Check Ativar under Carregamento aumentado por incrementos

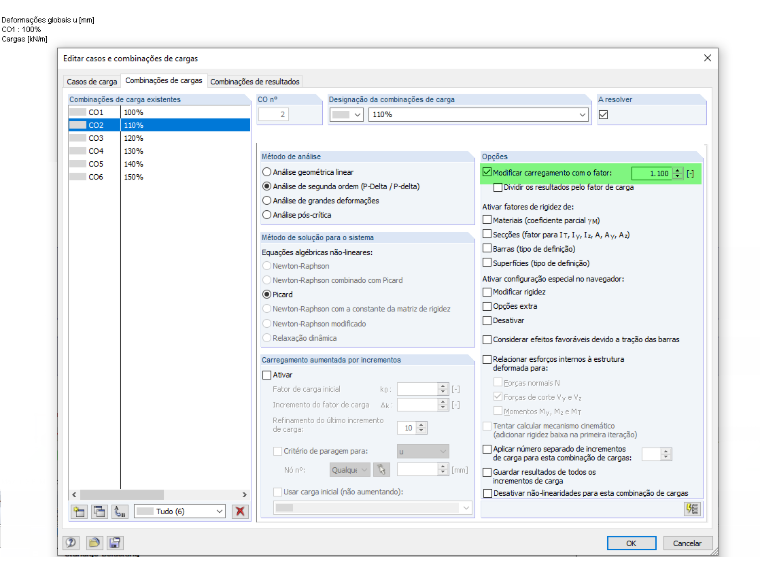[x=267, y=375]
